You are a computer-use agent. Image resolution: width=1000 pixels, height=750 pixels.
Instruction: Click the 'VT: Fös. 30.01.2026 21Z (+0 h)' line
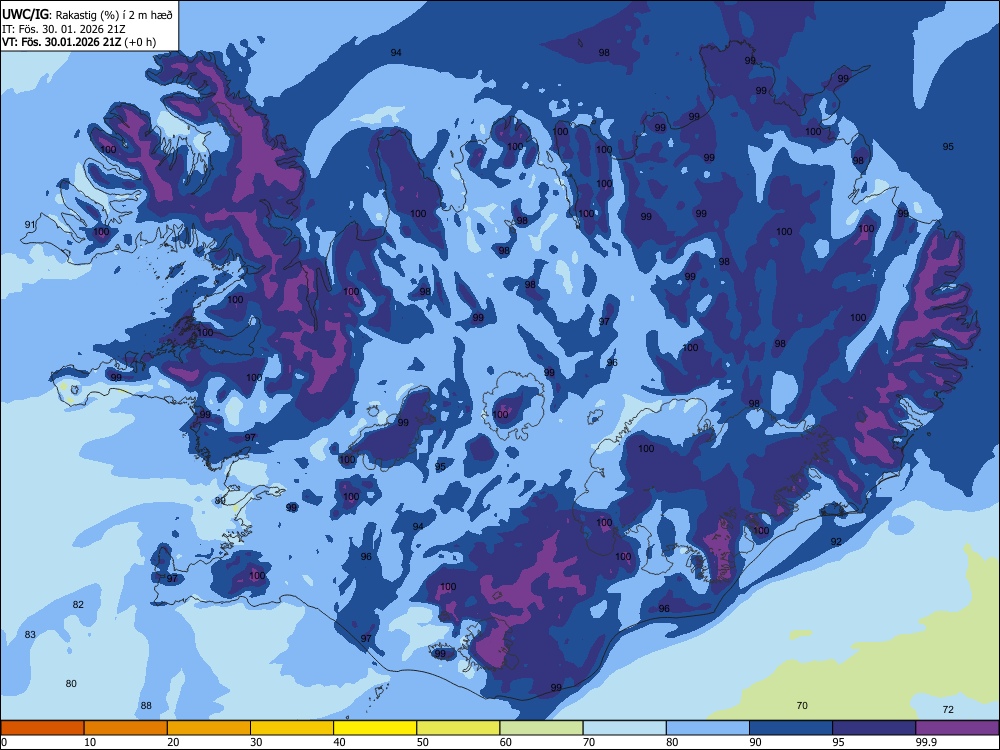(78, 42)
